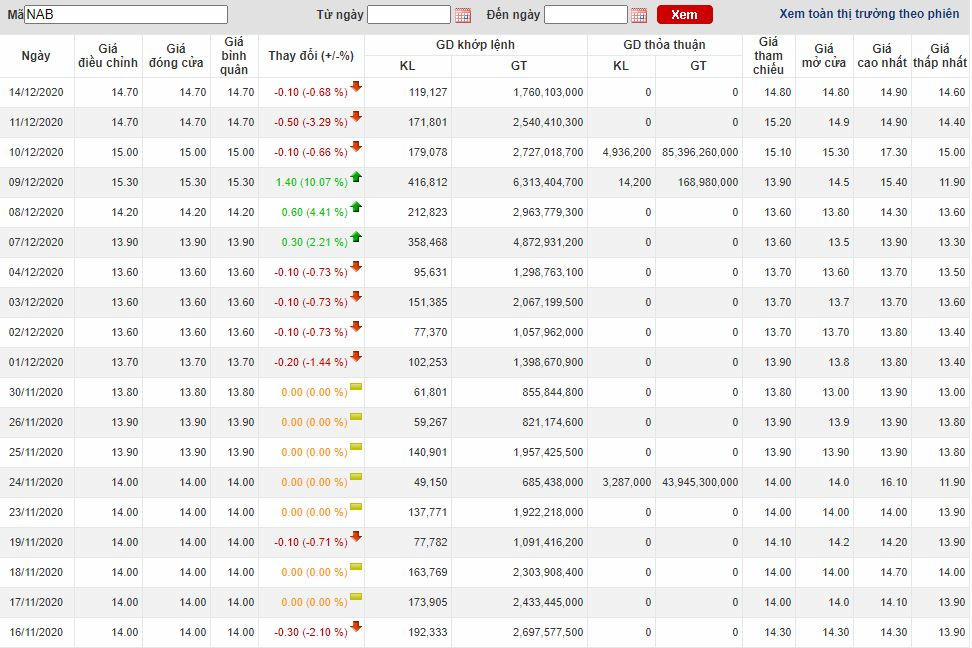Image resolution: width=972 pixels, height=648 pixels.
Task: Open the 'Từ ngày' calendar picker icon
Action: 463,15
